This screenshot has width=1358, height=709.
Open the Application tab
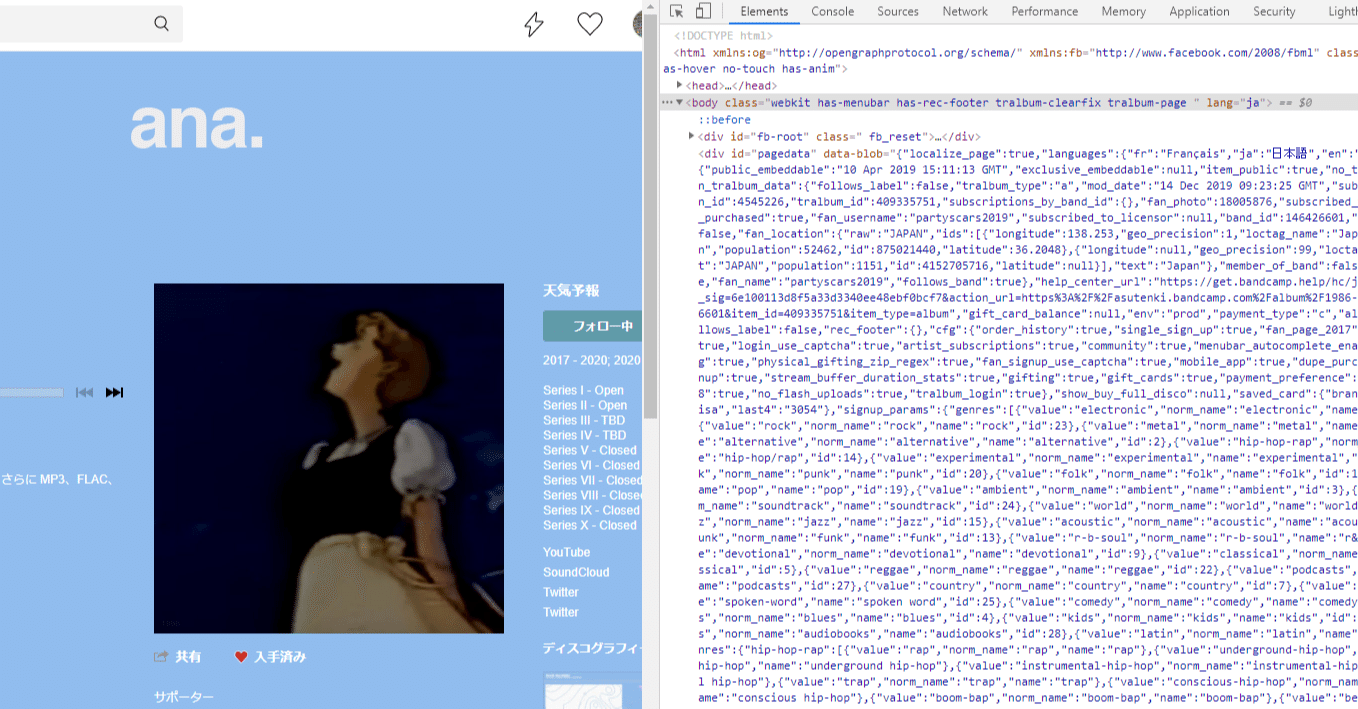1199,11
